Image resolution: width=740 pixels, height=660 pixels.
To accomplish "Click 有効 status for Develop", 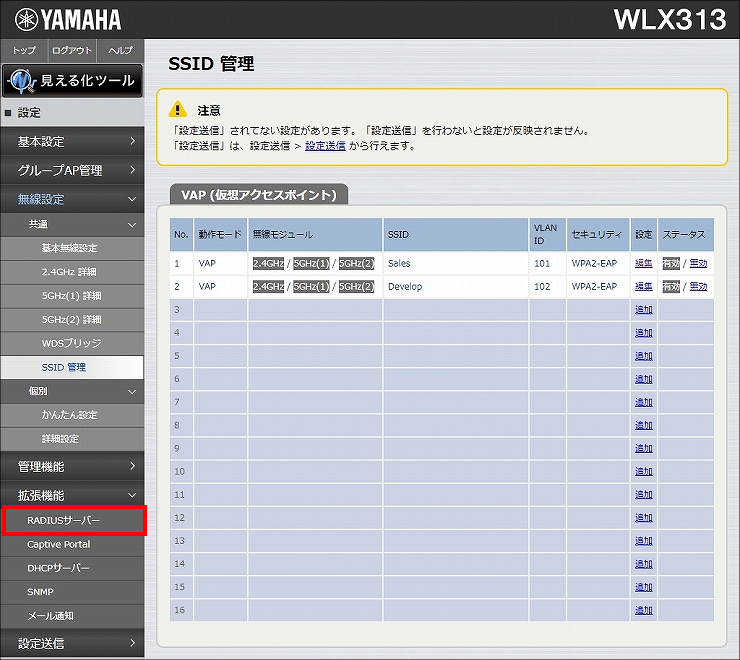I will click(x=671, y=286).
